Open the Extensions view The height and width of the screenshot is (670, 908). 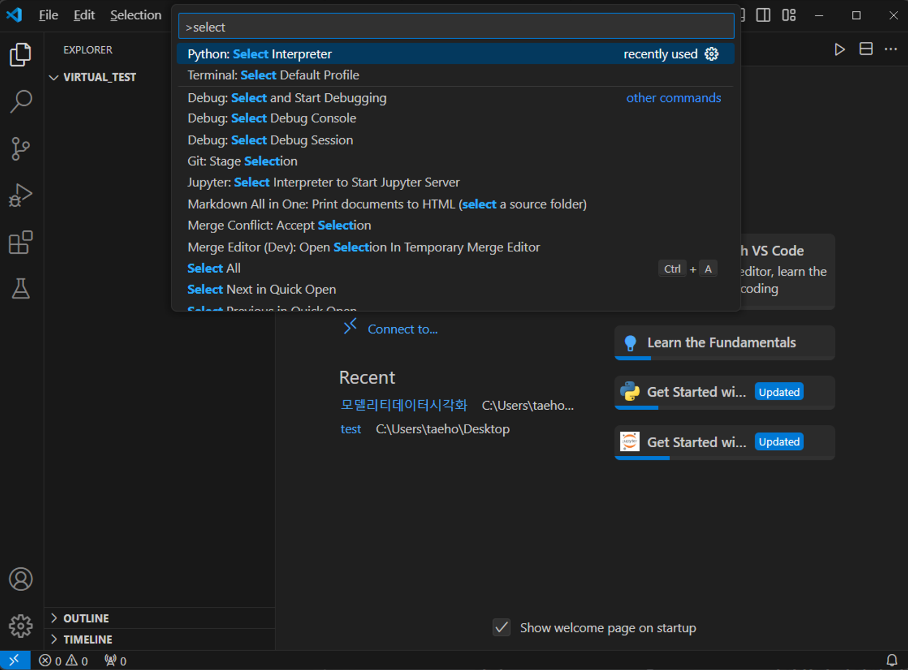click(21, 242)
